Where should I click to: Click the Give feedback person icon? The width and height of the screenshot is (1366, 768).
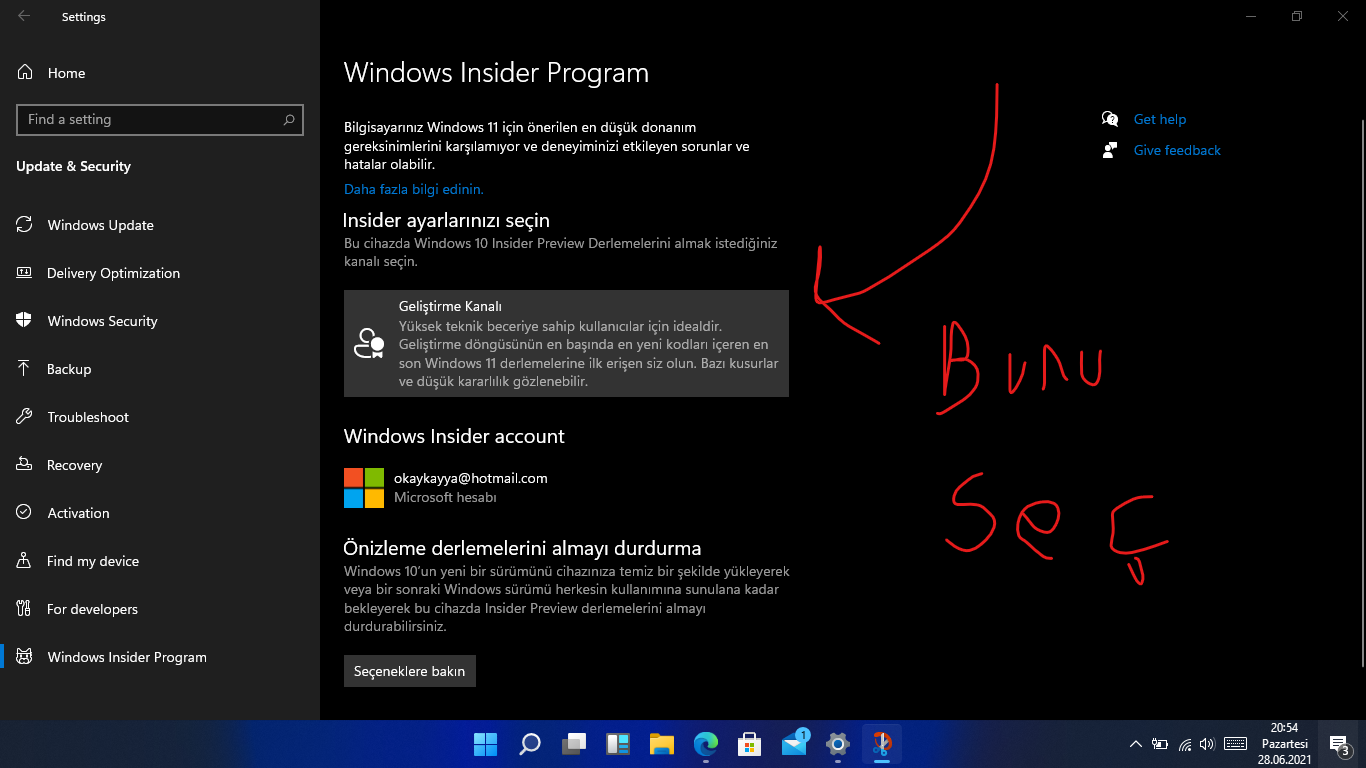(1110, 150)
